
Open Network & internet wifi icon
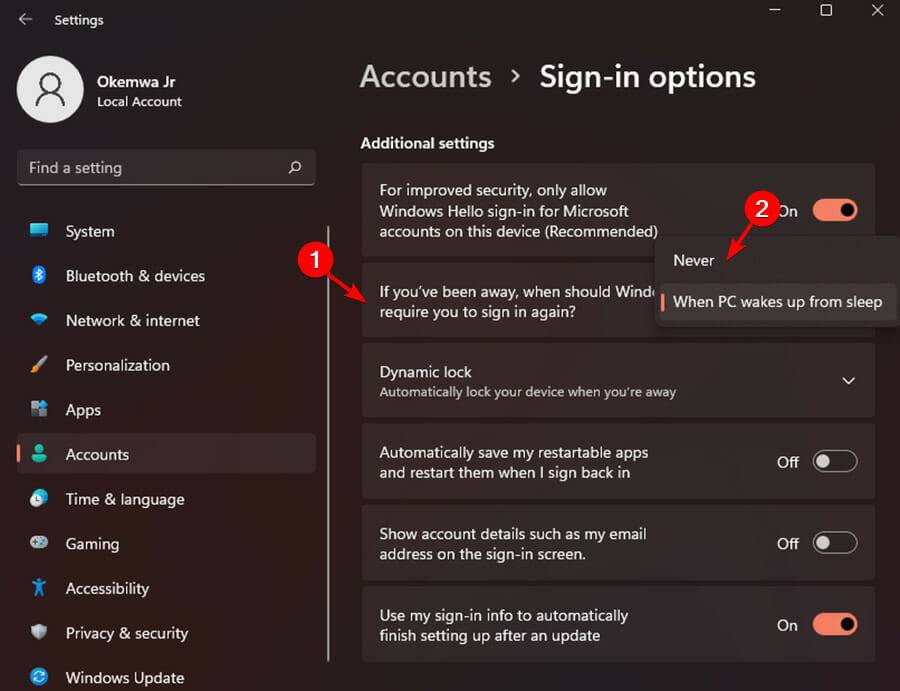pos(39,321)
